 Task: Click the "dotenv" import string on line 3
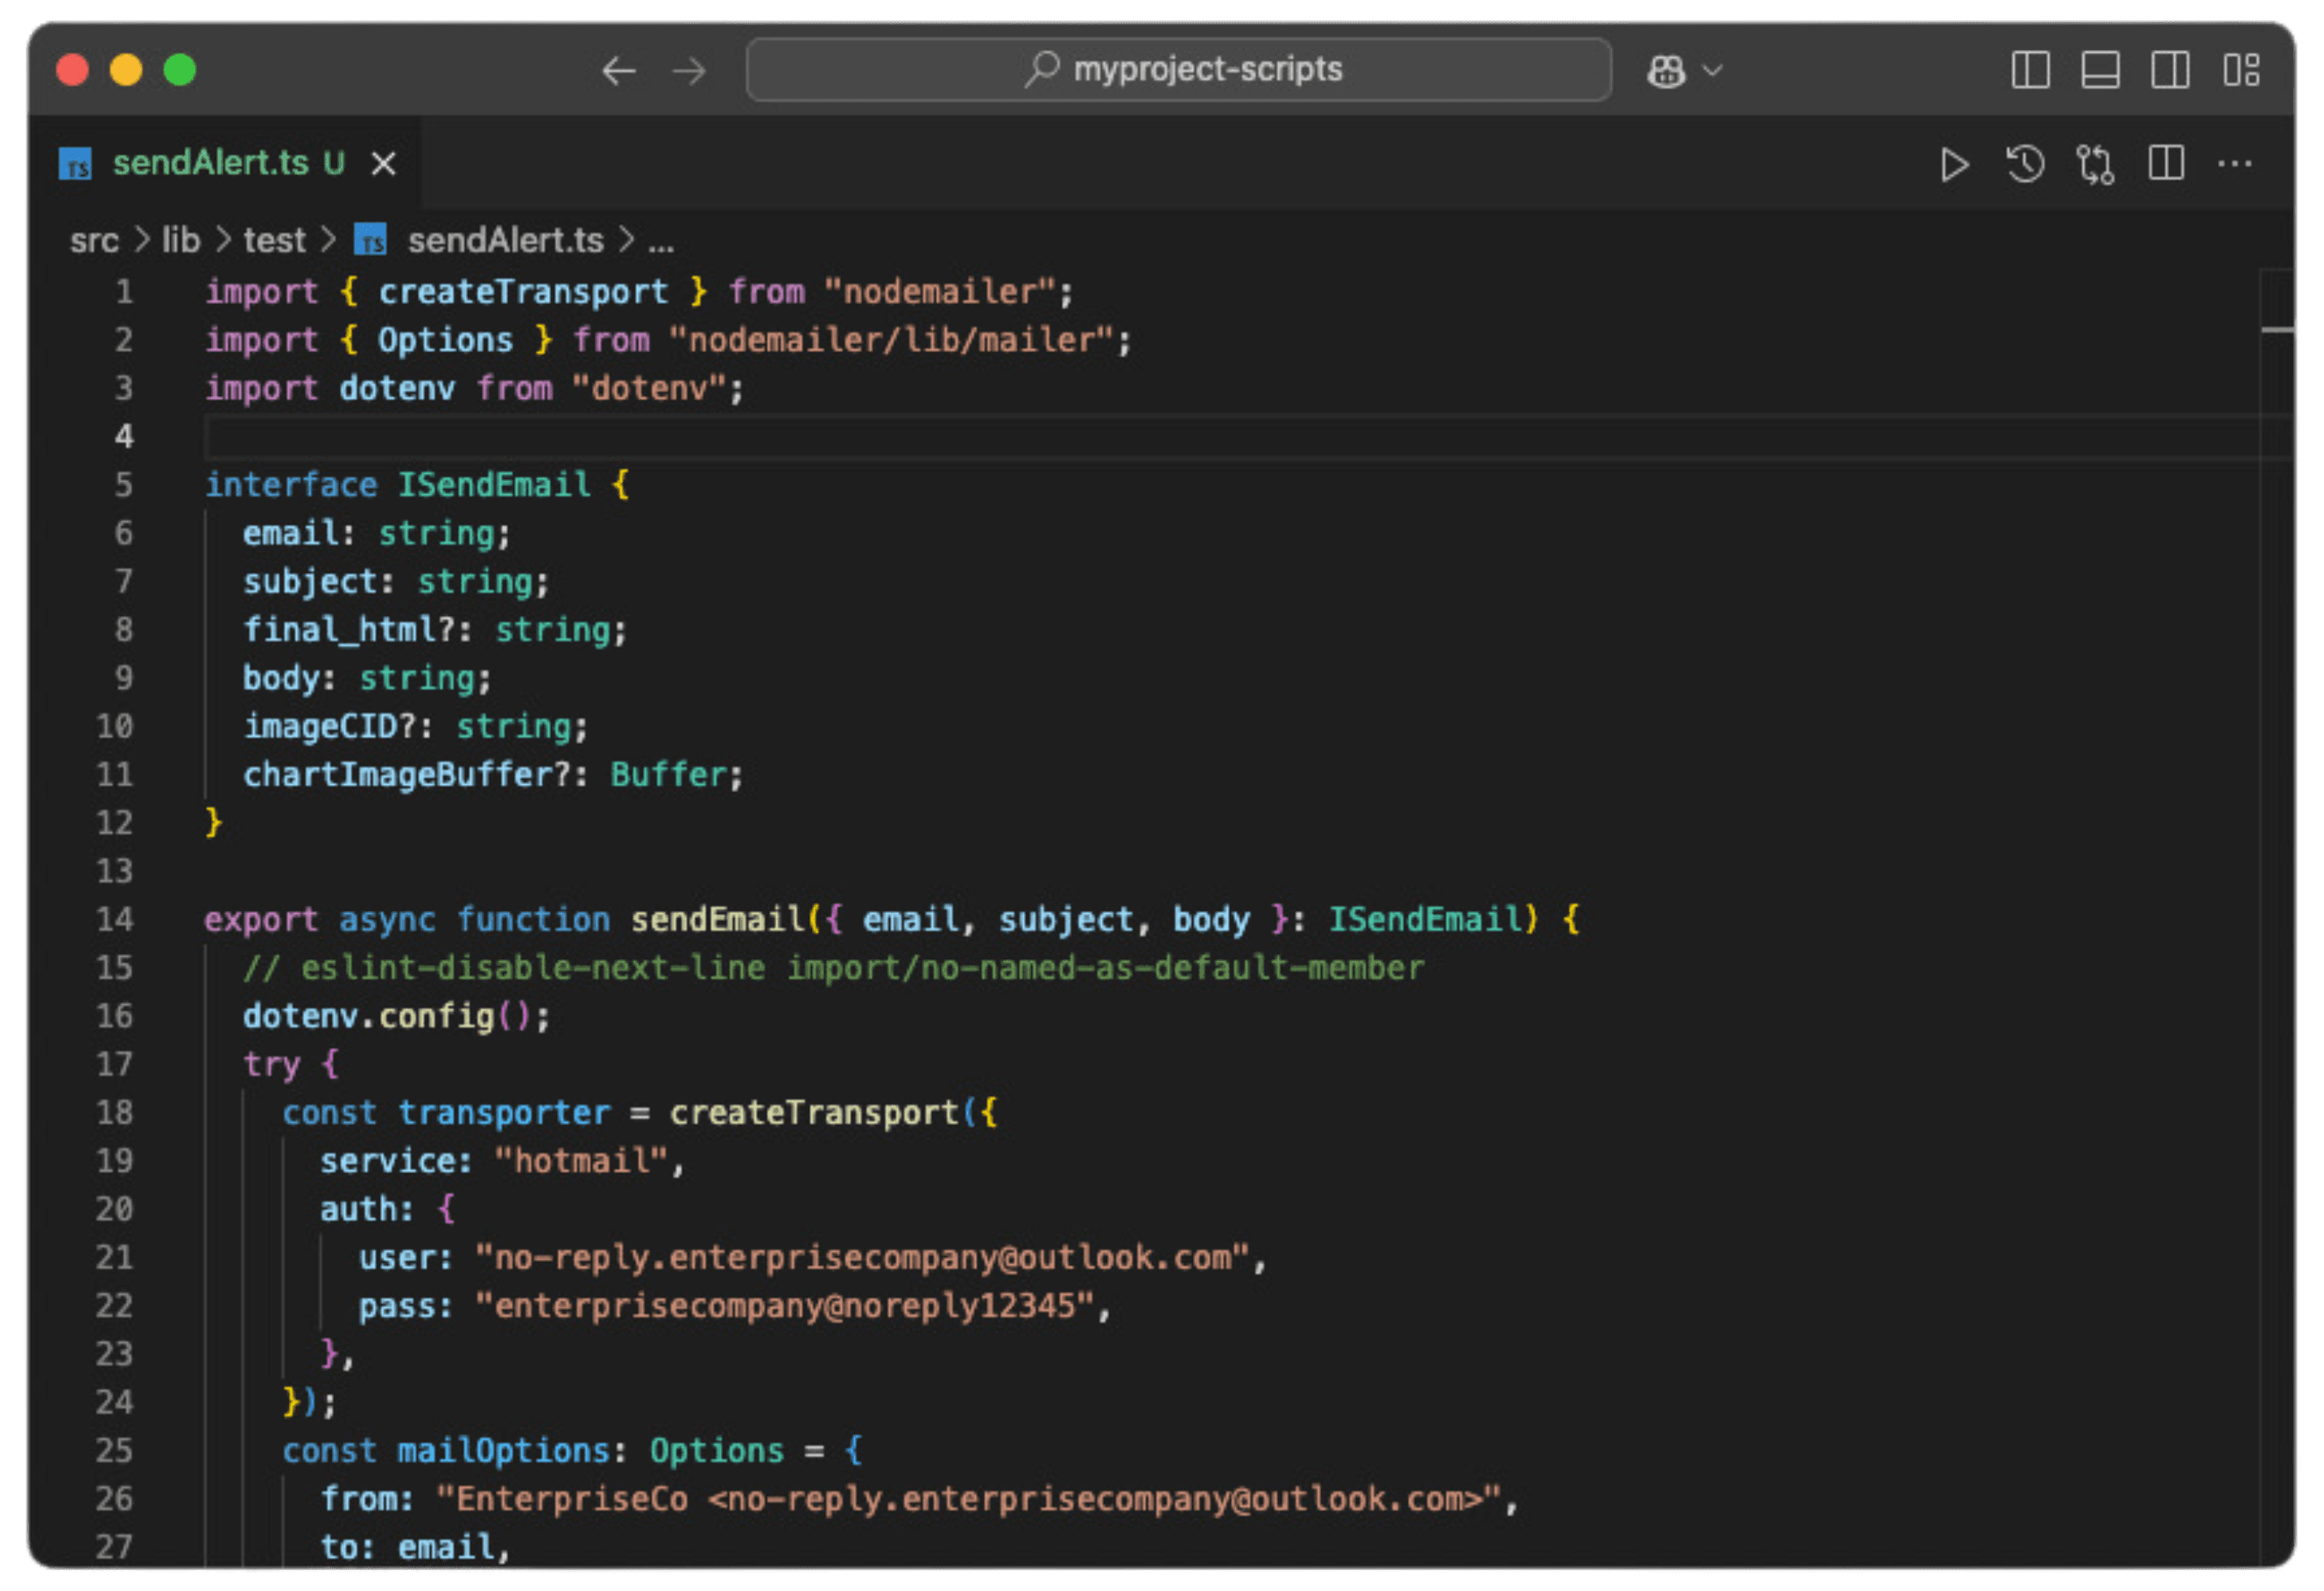[x=649, y=388]
